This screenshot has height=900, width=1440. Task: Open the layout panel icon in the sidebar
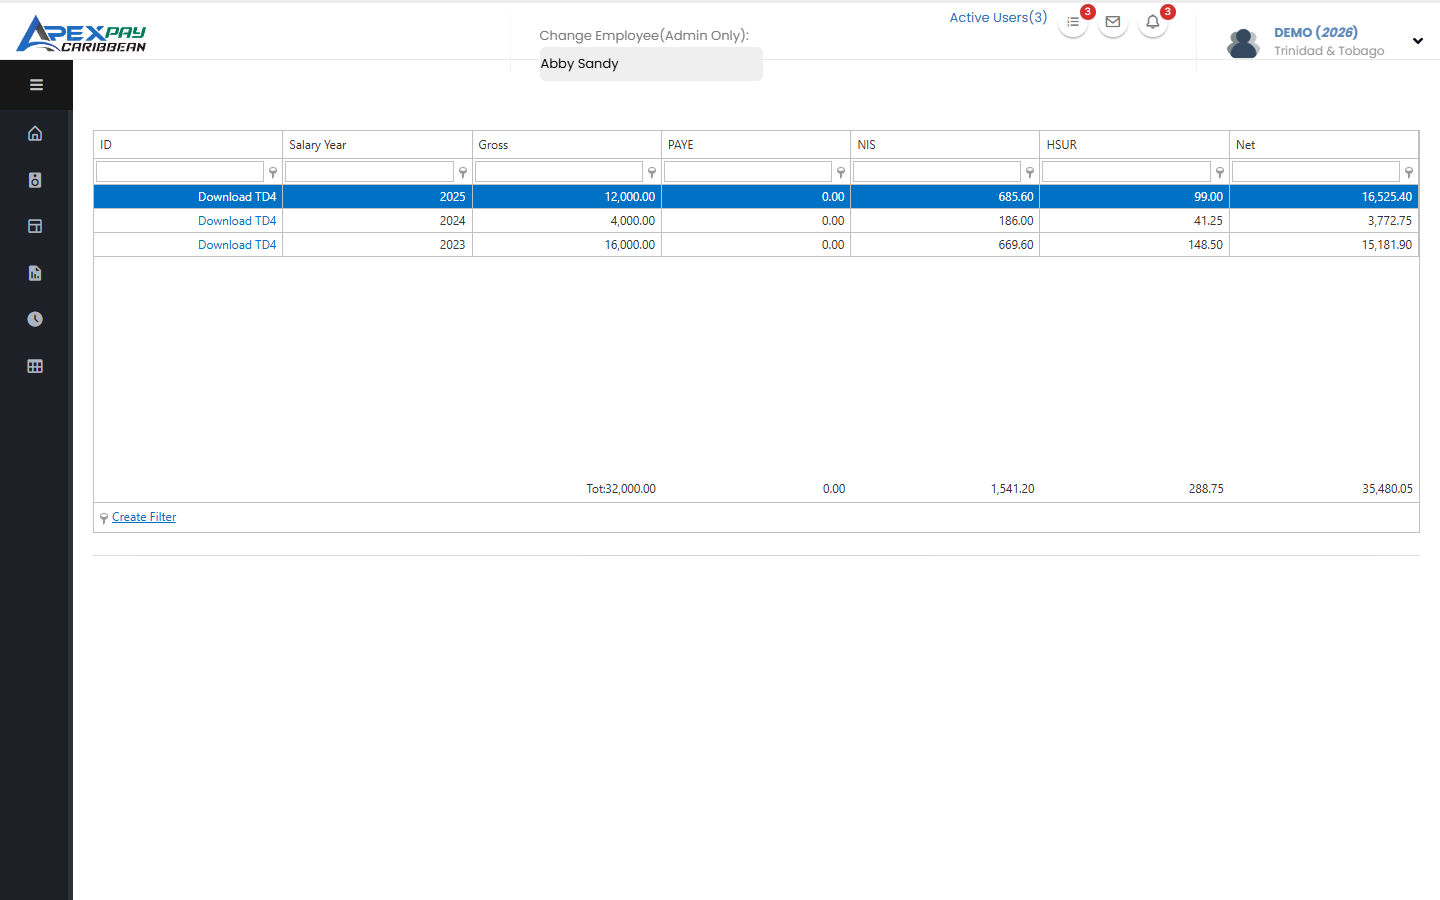tap(35, 226)
